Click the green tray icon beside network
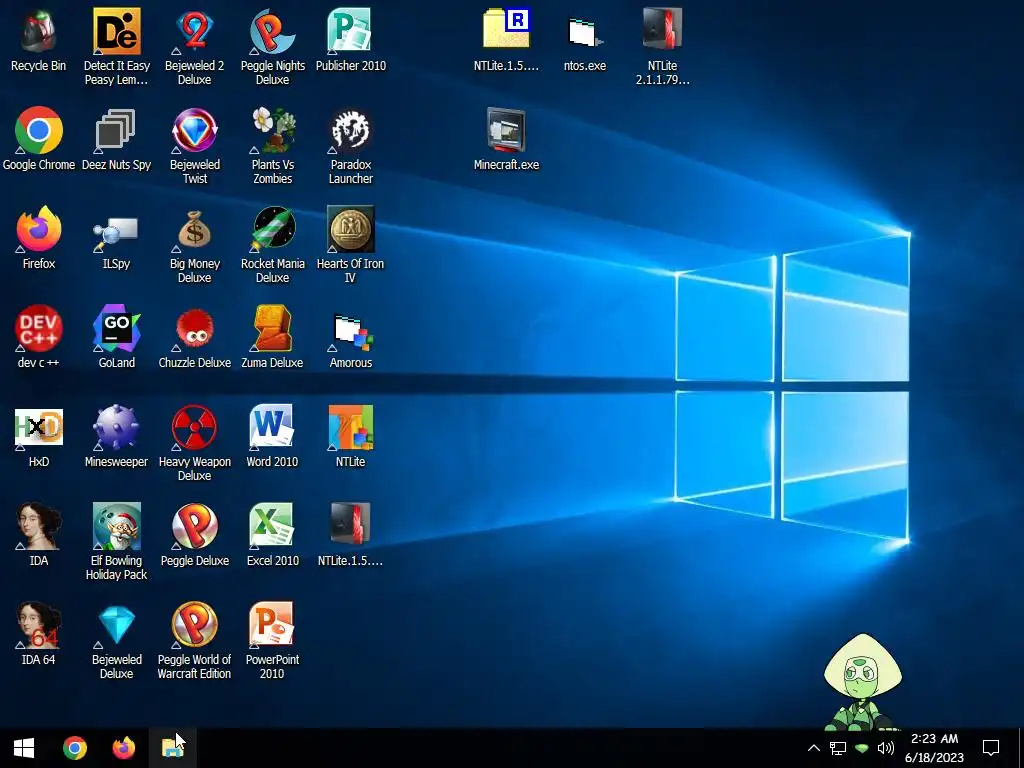Image resolution: width=1024 pixels, height=768 pixels. point(862,748)
